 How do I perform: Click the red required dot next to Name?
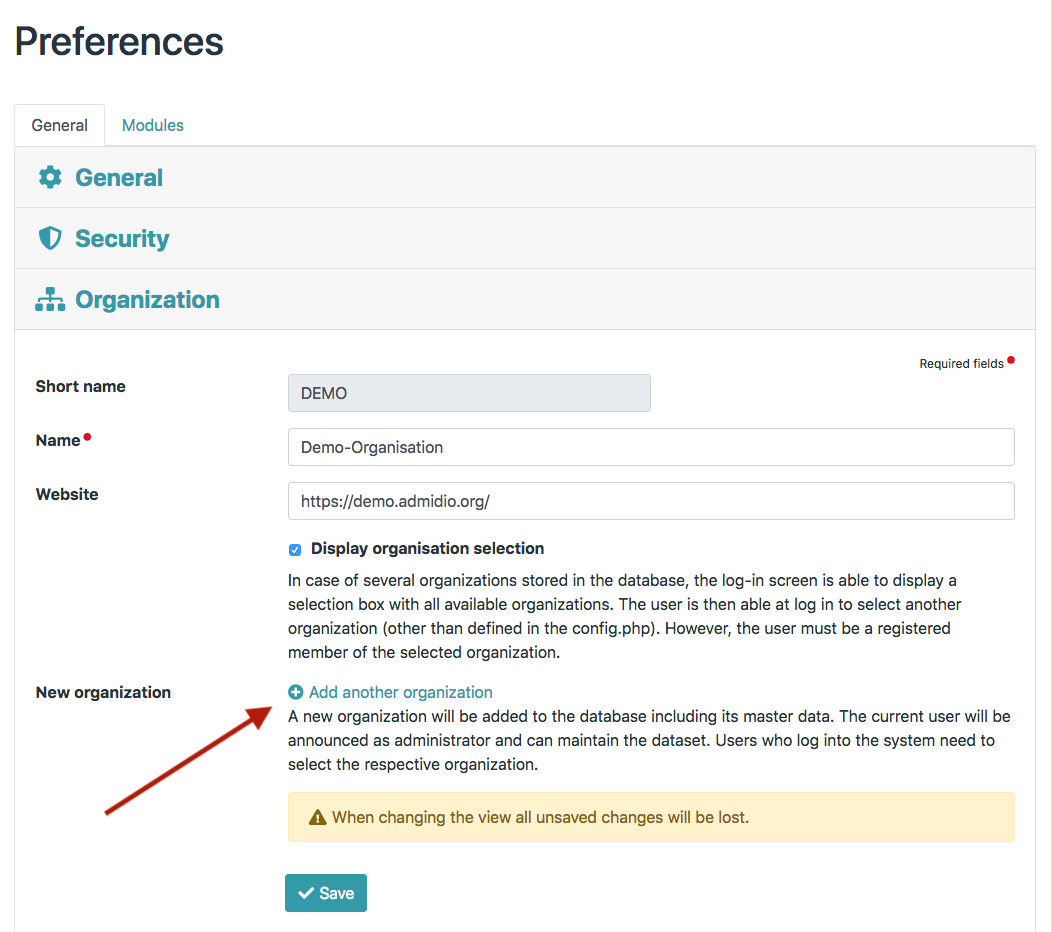88,437
